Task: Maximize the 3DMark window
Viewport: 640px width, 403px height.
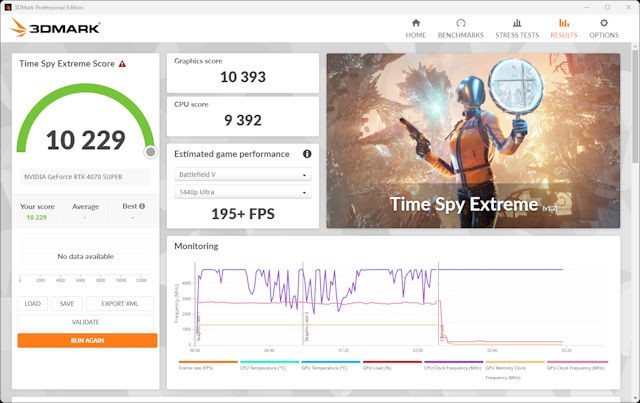Action: coord(607,7)
